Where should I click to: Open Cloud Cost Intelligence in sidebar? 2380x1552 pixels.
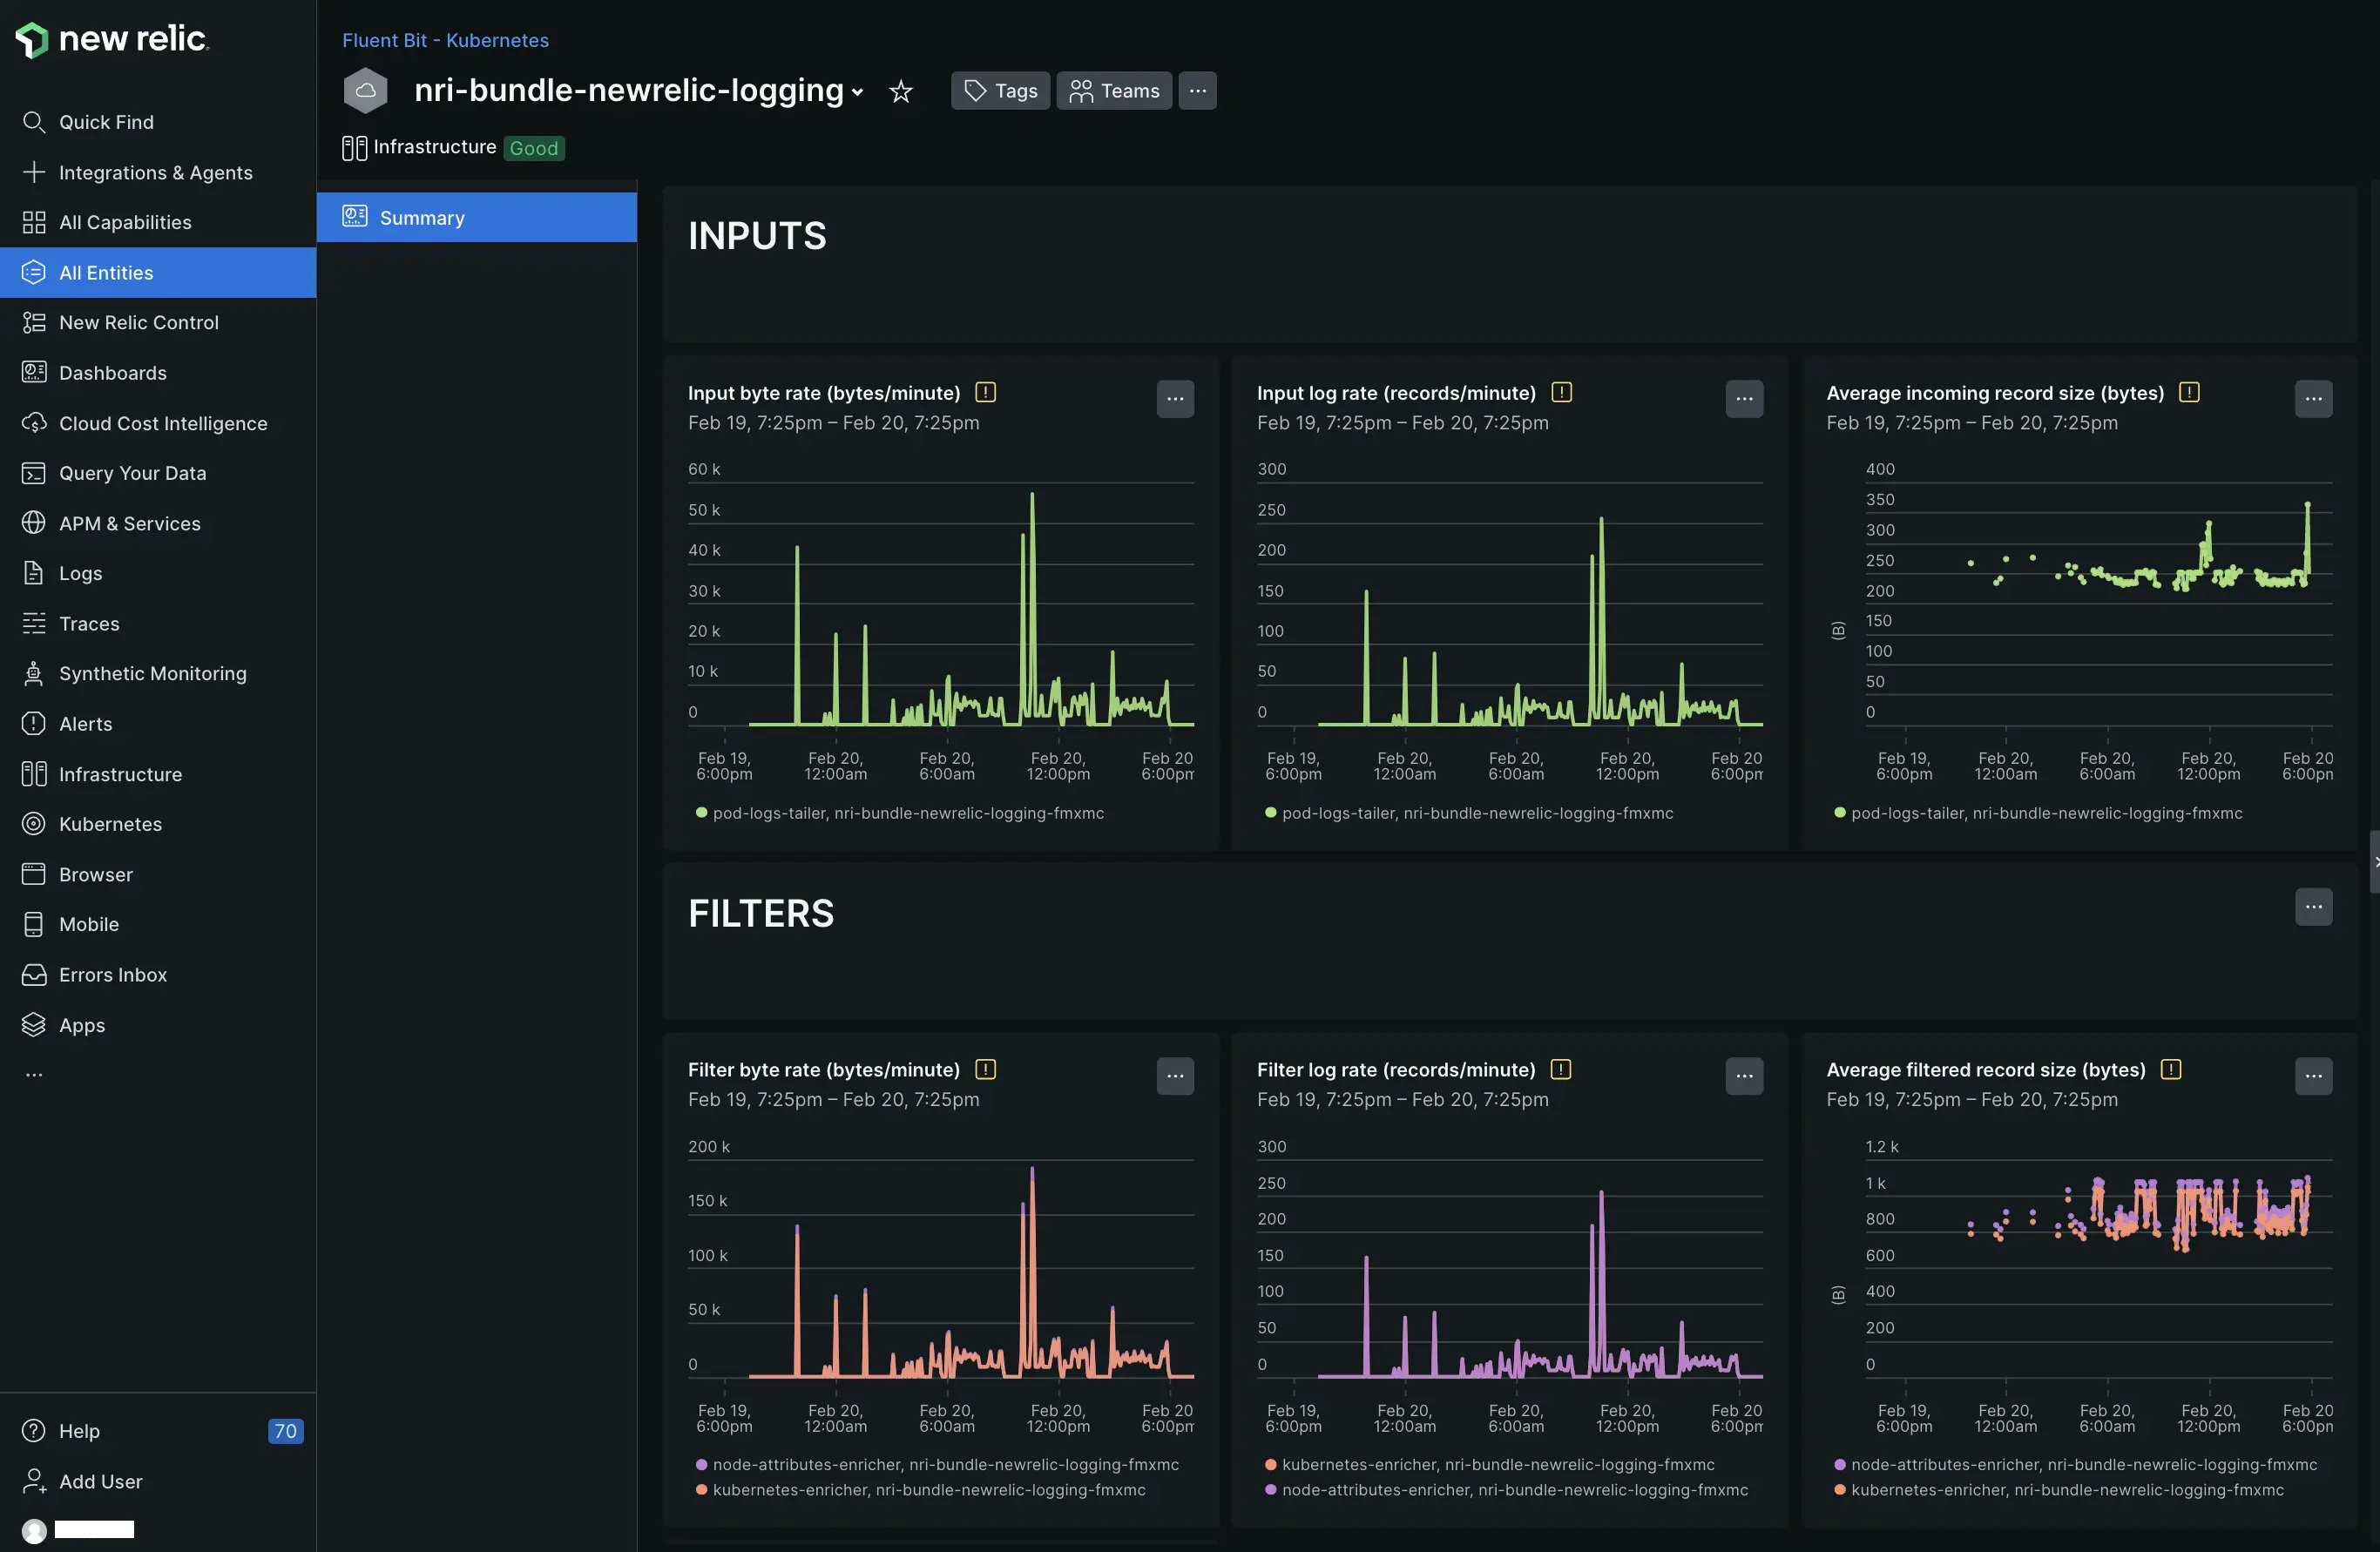click(x=162, y=423)
